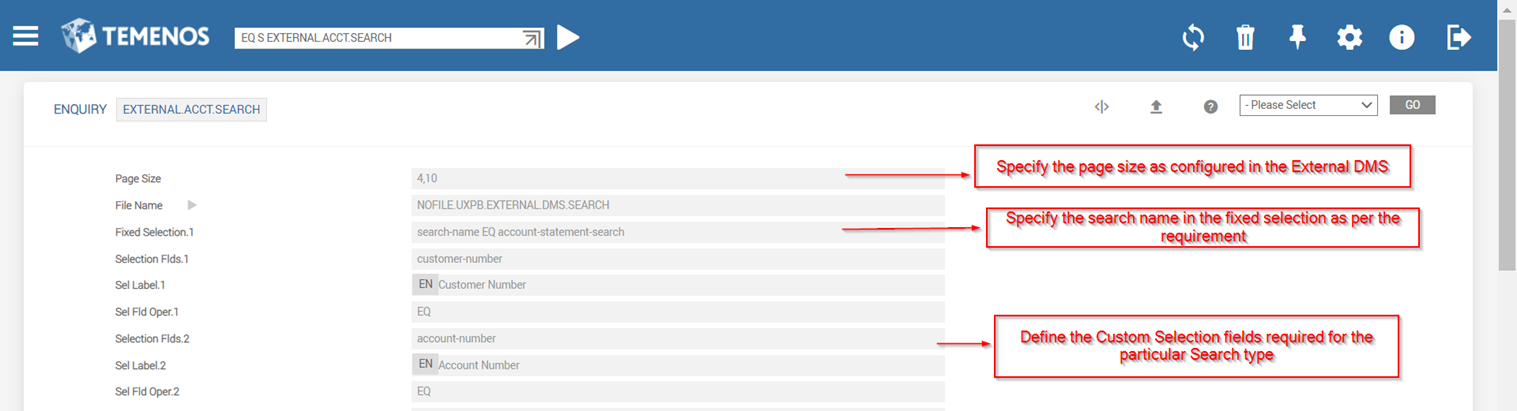1517x411 pixels.
Task: Click the Page Size field
Action: click(677, 179)
